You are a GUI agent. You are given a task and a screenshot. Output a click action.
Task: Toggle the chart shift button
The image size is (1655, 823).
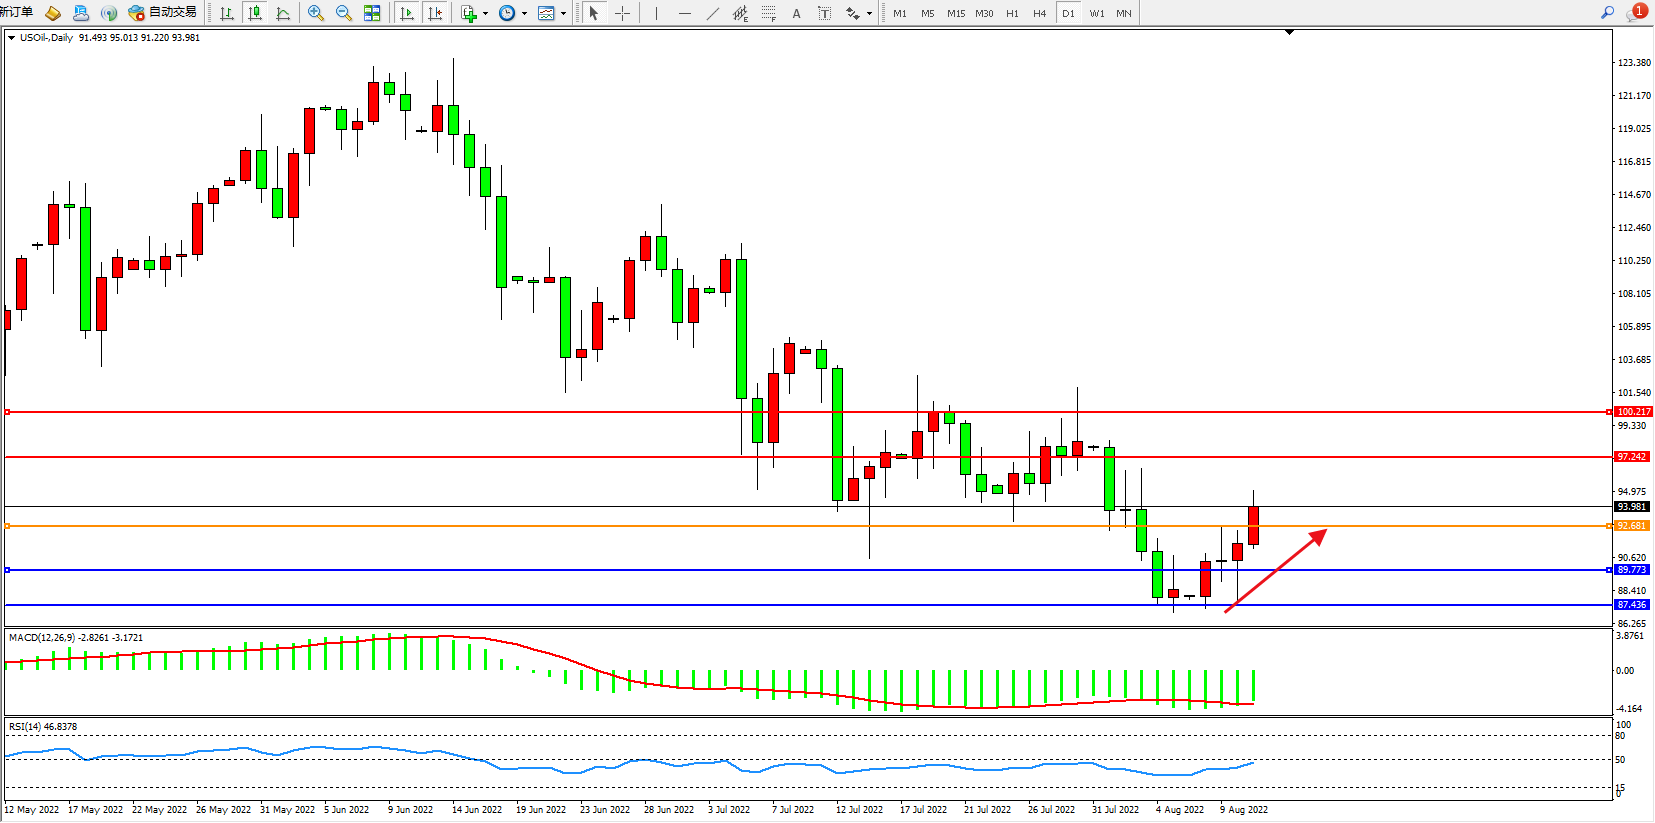coord(435,13)
